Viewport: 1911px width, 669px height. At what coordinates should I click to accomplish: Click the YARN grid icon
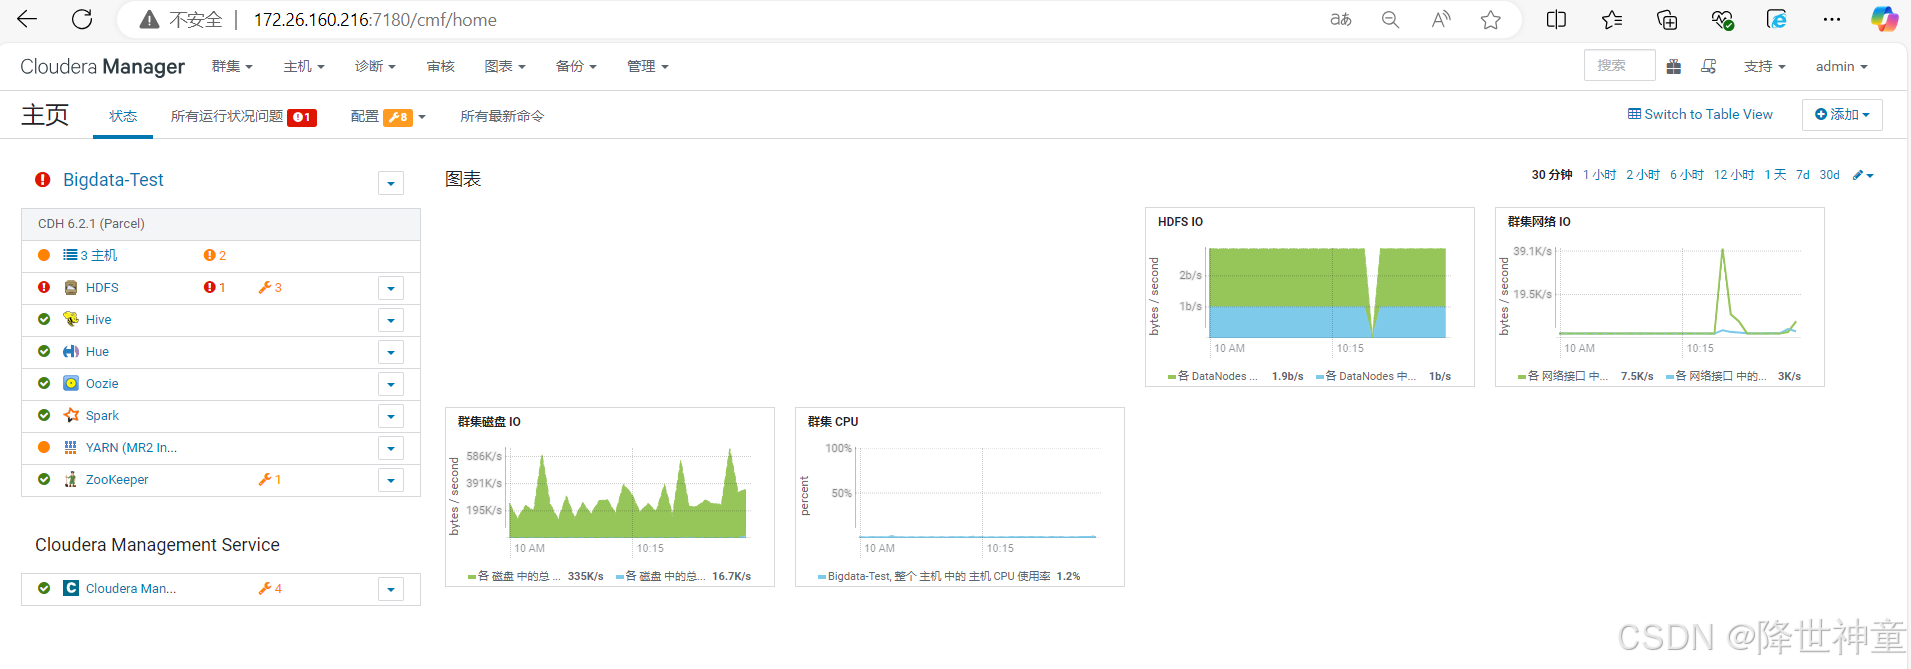[71, 447]
